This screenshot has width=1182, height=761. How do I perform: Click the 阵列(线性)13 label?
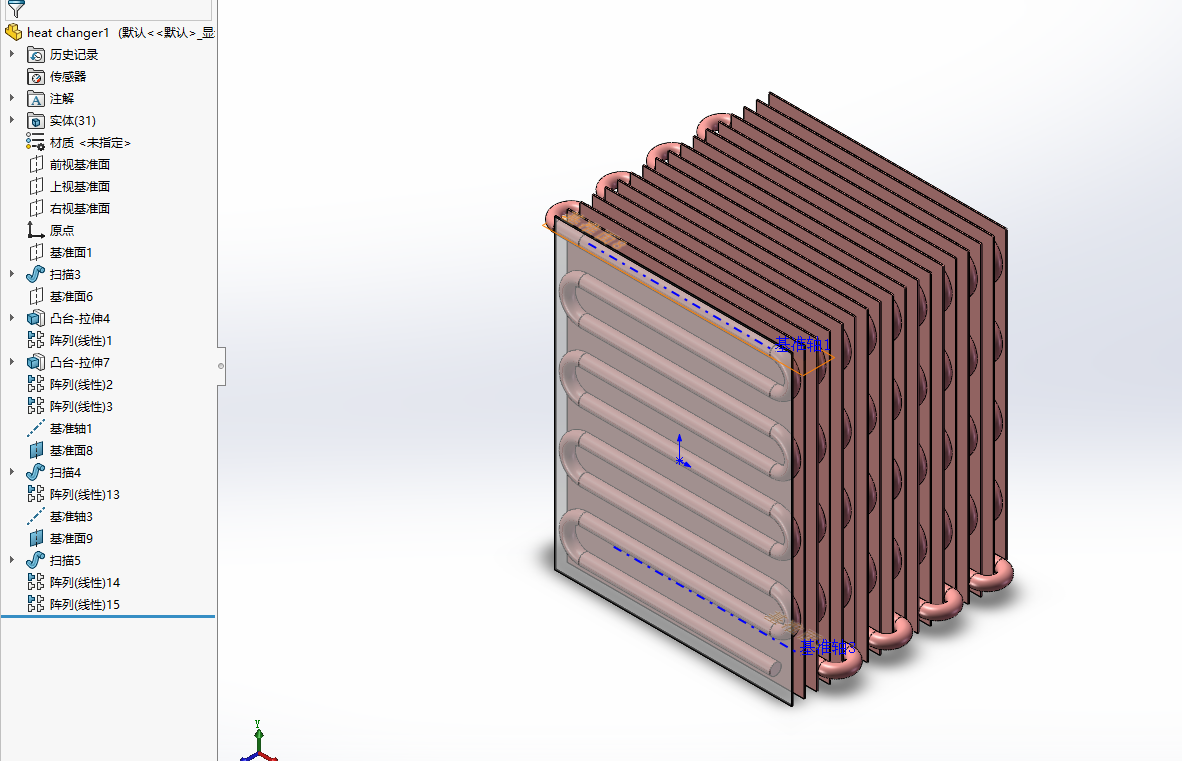pos(84,495)
